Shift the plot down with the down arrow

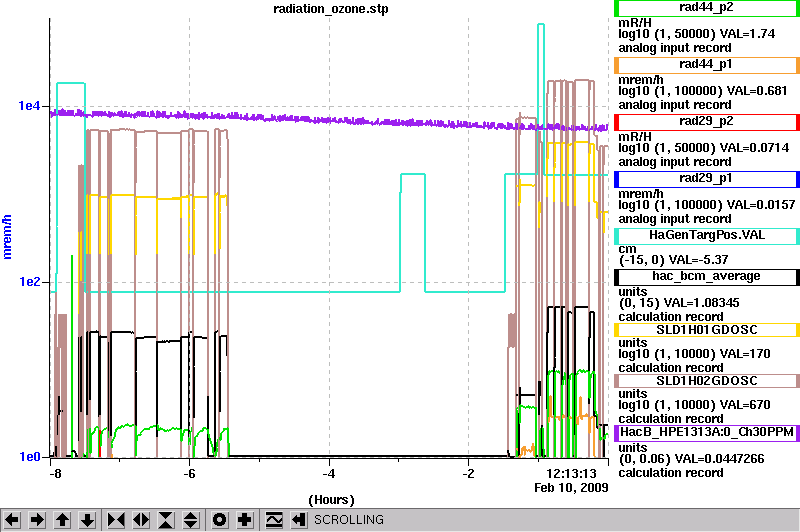pyautogui.click(x=87, y=520)
